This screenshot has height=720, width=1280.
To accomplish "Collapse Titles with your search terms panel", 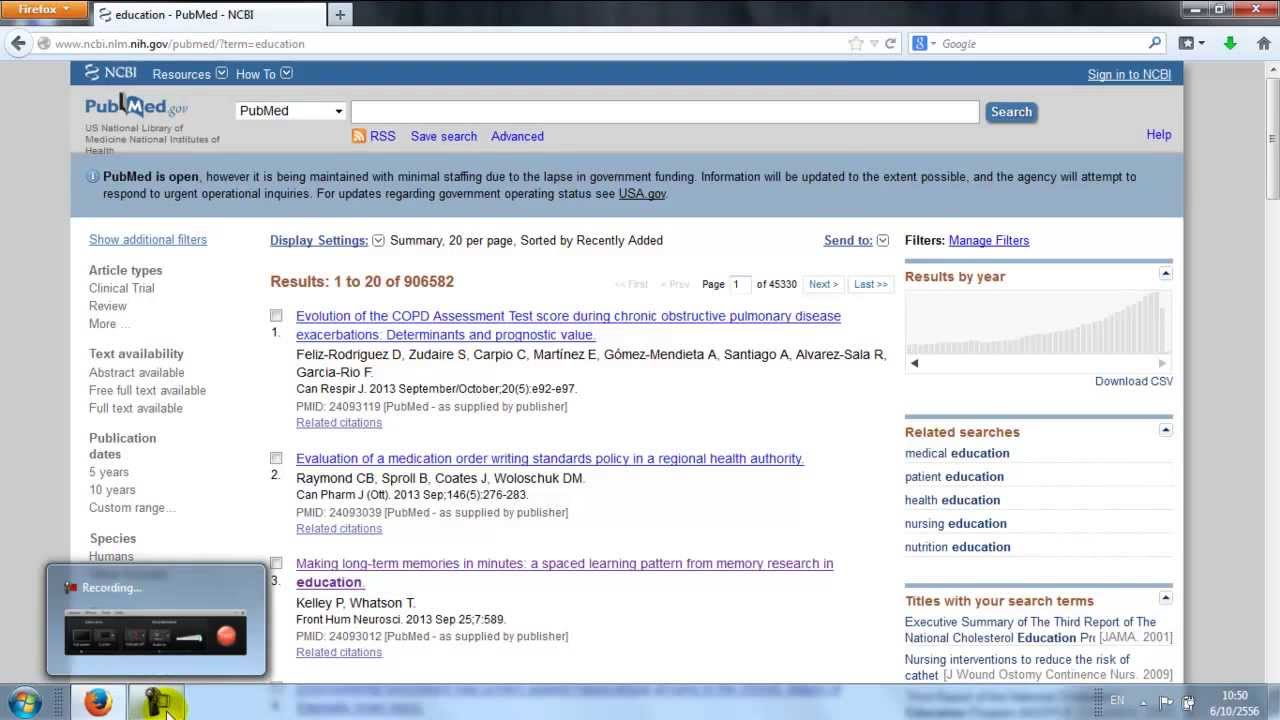I will coord(1165,598).
